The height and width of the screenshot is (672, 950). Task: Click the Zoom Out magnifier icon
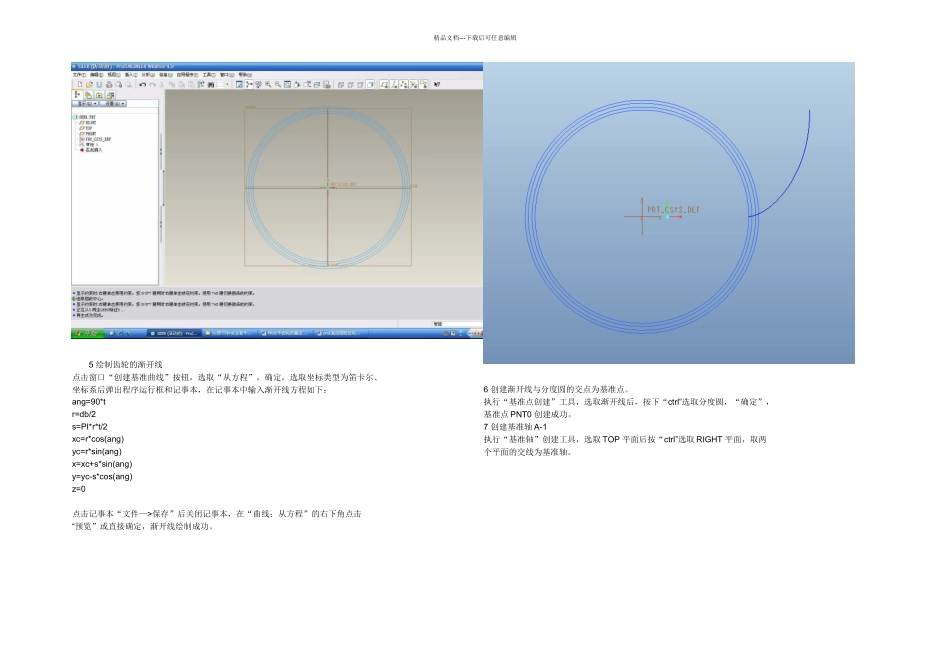pos(277,84)
